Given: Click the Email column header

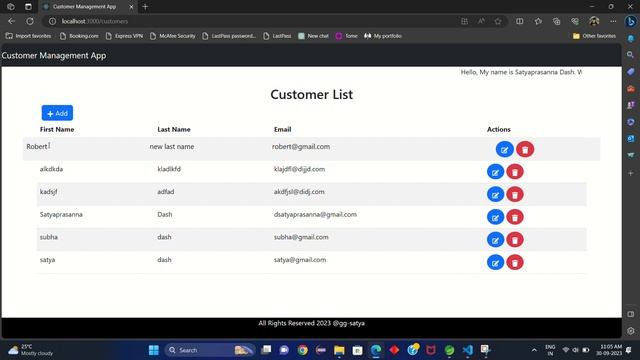Looking at the screenshot, I should (282, 129).
